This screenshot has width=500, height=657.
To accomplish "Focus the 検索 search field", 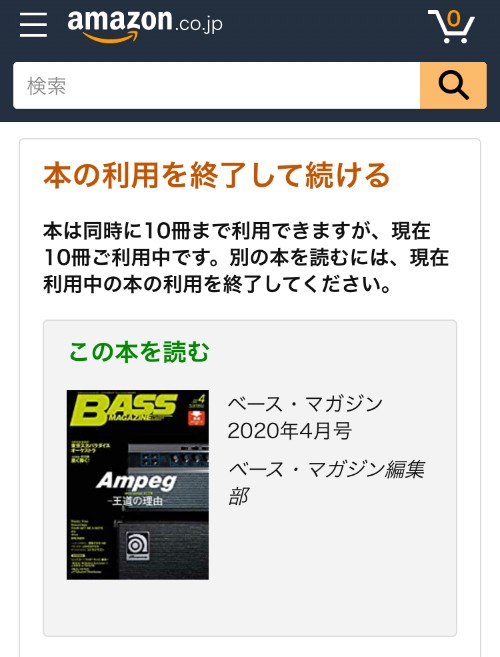I will point(217,85).
